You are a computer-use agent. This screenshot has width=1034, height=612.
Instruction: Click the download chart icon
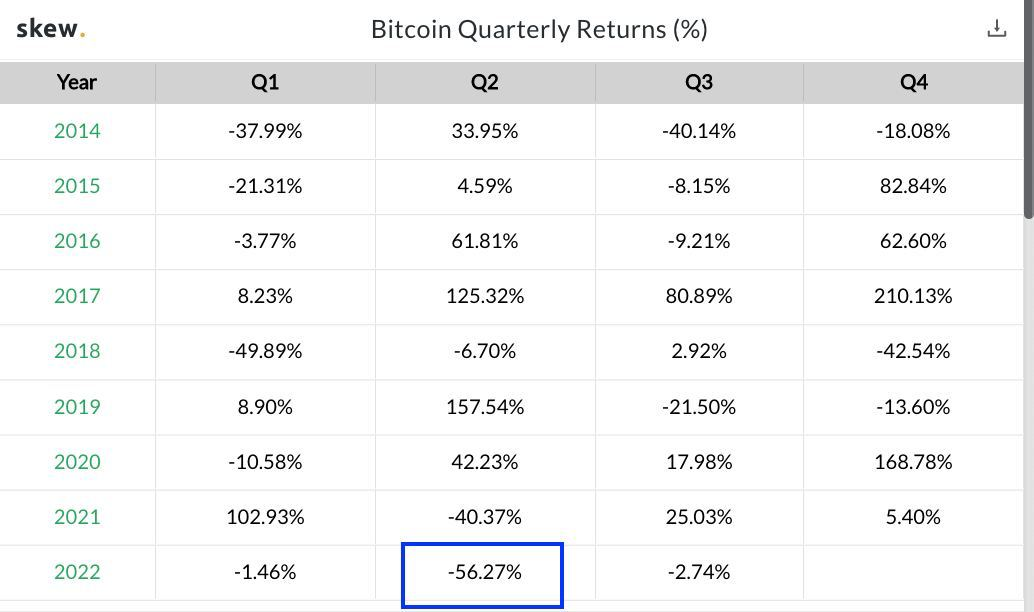coord(996,28)
